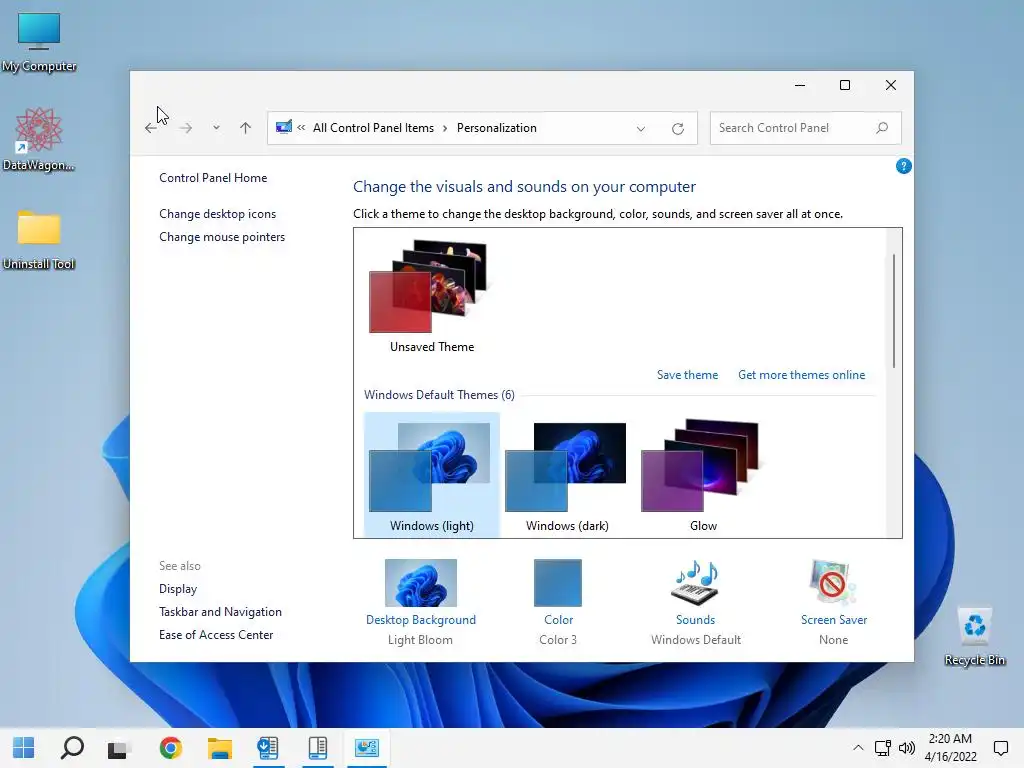Open the Sounds settings icon
Viewport: 1024px width, 768px height.
point(695,583)
